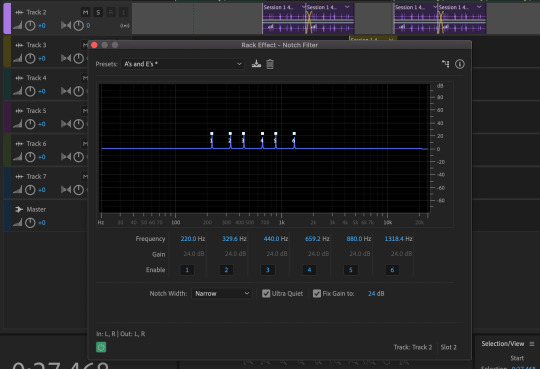Toggle notch Enable button 5
Image resolution: width=540 pixels, height=369 pixels.
pyautogui.click(x=351, y=270)
